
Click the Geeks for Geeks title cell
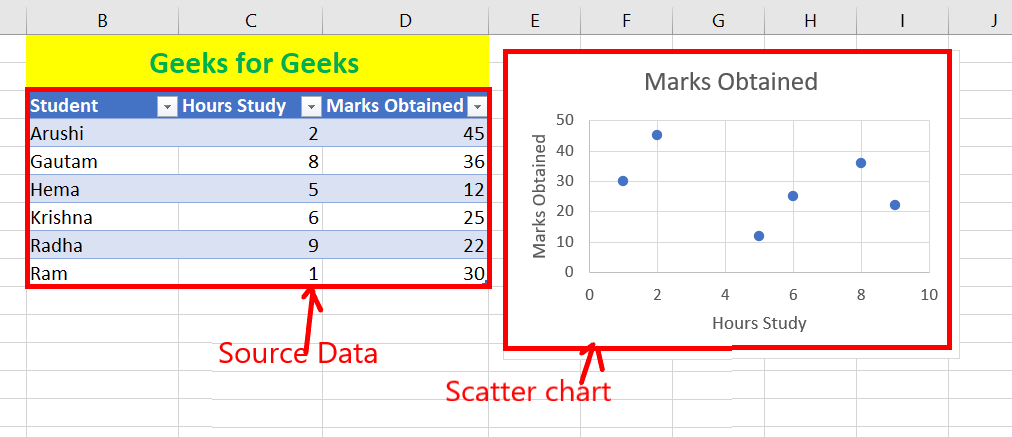click(258, 63)
